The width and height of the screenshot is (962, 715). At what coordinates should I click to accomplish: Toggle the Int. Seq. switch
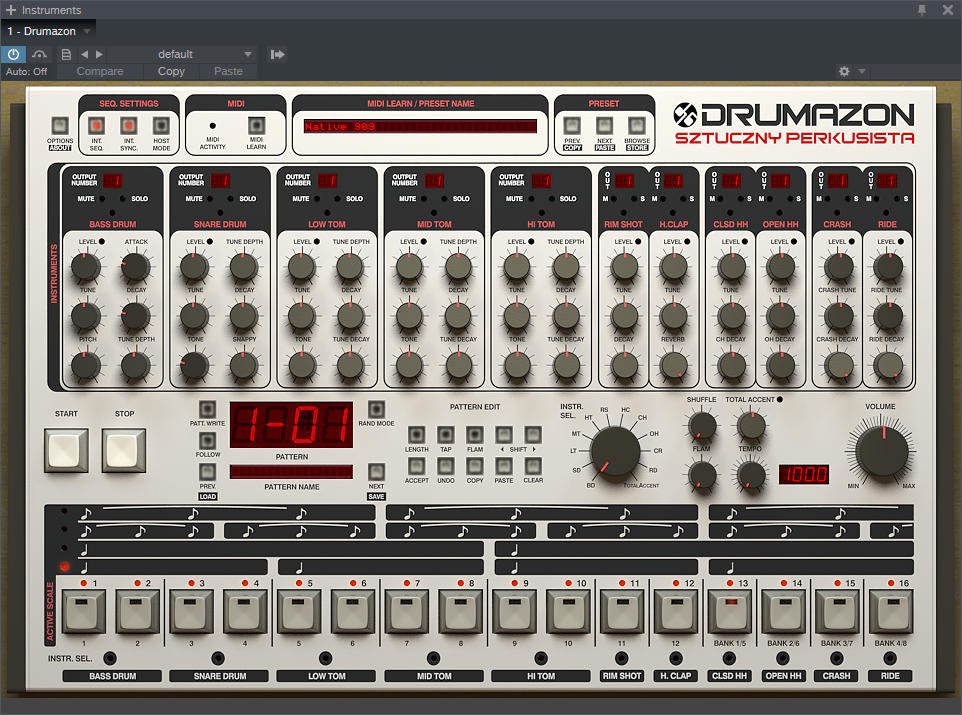point(96,126)
